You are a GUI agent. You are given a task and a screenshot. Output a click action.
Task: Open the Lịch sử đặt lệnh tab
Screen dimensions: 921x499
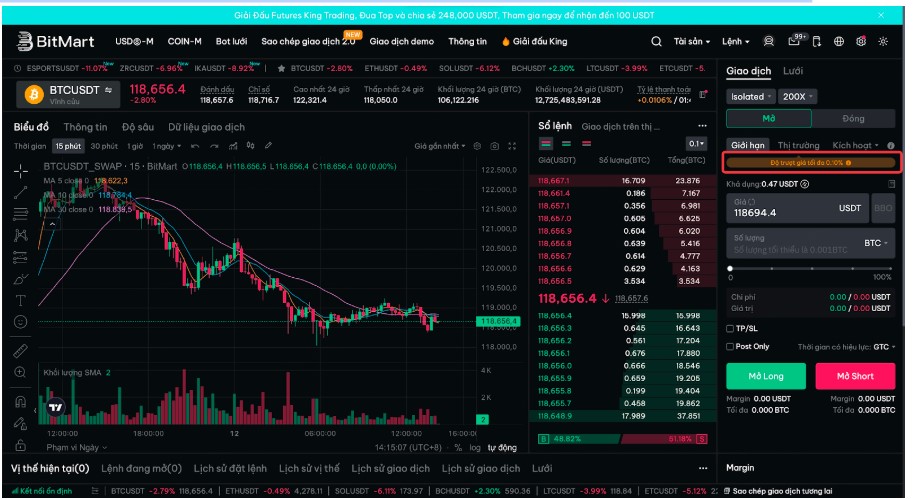tap(230, 468)
